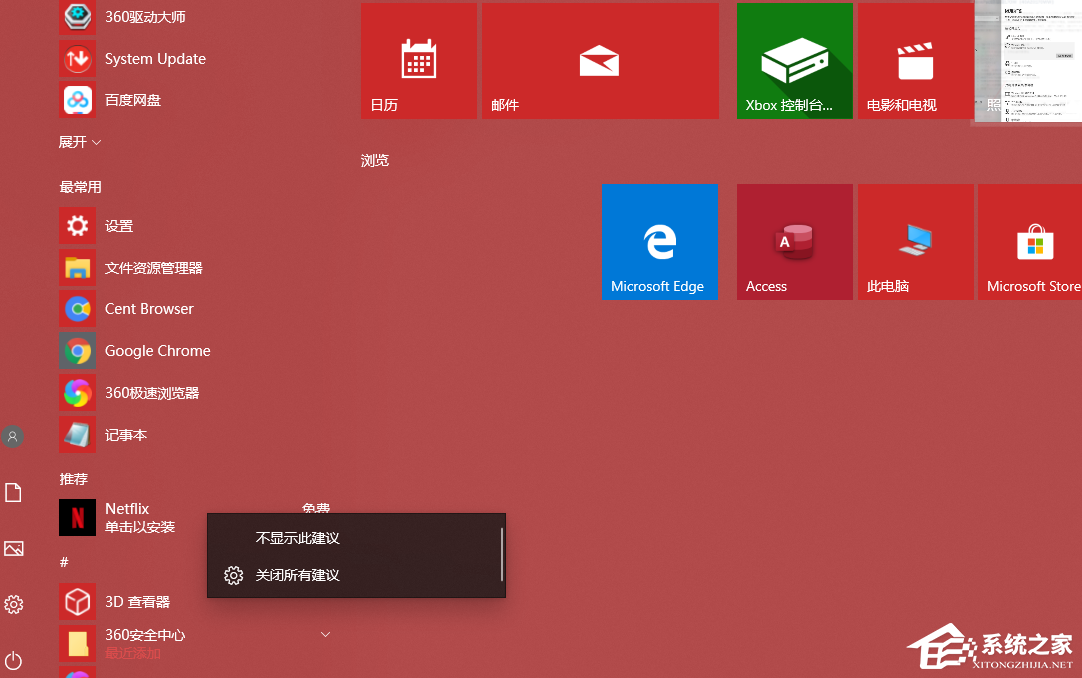Launch the 邮件 (Mail) tile
Viewport: 1082px width, 678px height.
point(600,60)
